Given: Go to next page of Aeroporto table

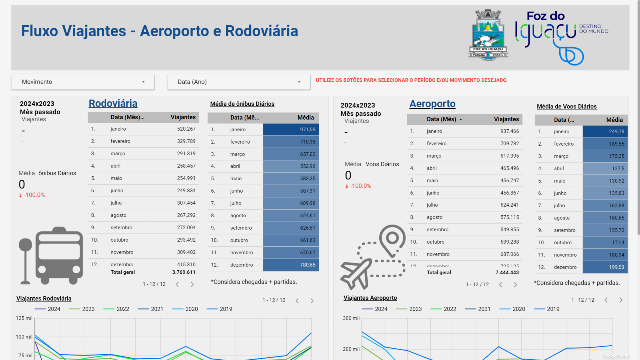Looking at the screenshot, I should pyautogui.click(x=515, y=284).
